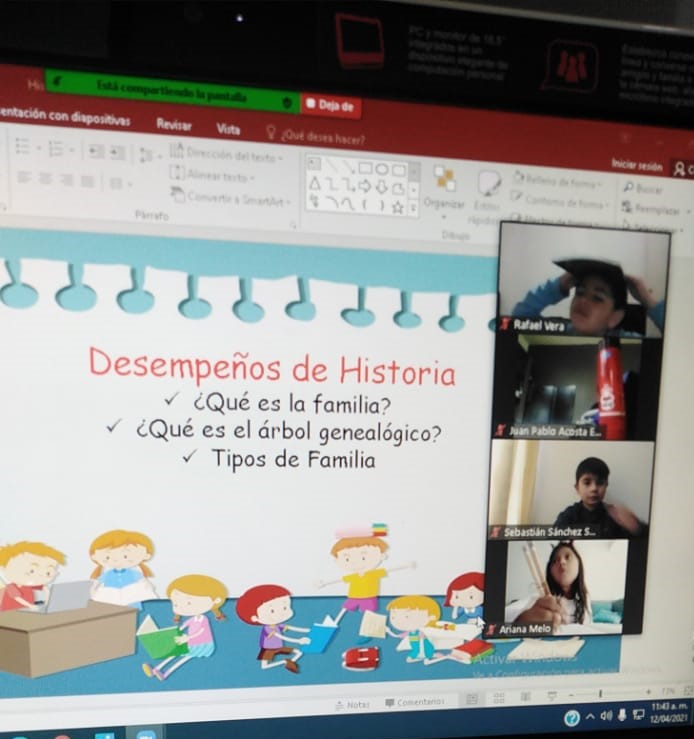Click the line spacing icon
Image resolution: width=694 pixels, height=739 pixels.
coord(147,155)
